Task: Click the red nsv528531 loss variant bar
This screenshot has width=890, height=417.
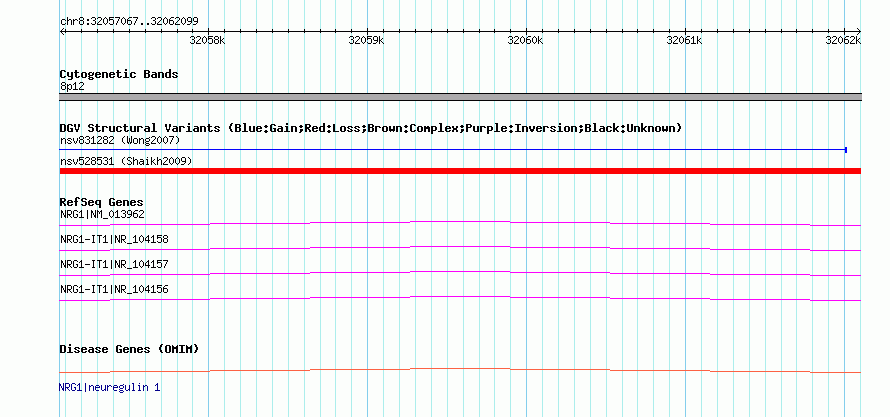Action: [460, 171]
